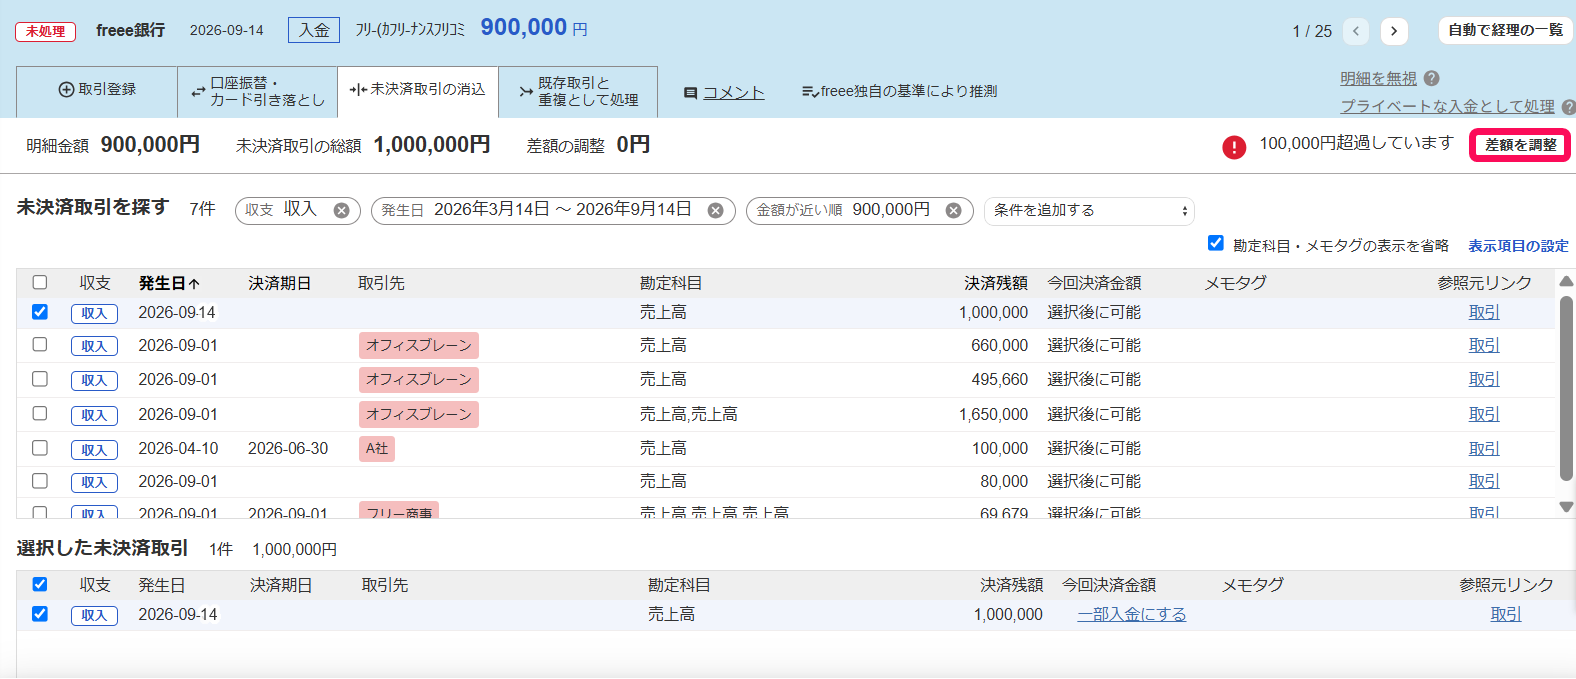Check the row with balance 1,650,000
1576x679 pixels.
[40, 413]
